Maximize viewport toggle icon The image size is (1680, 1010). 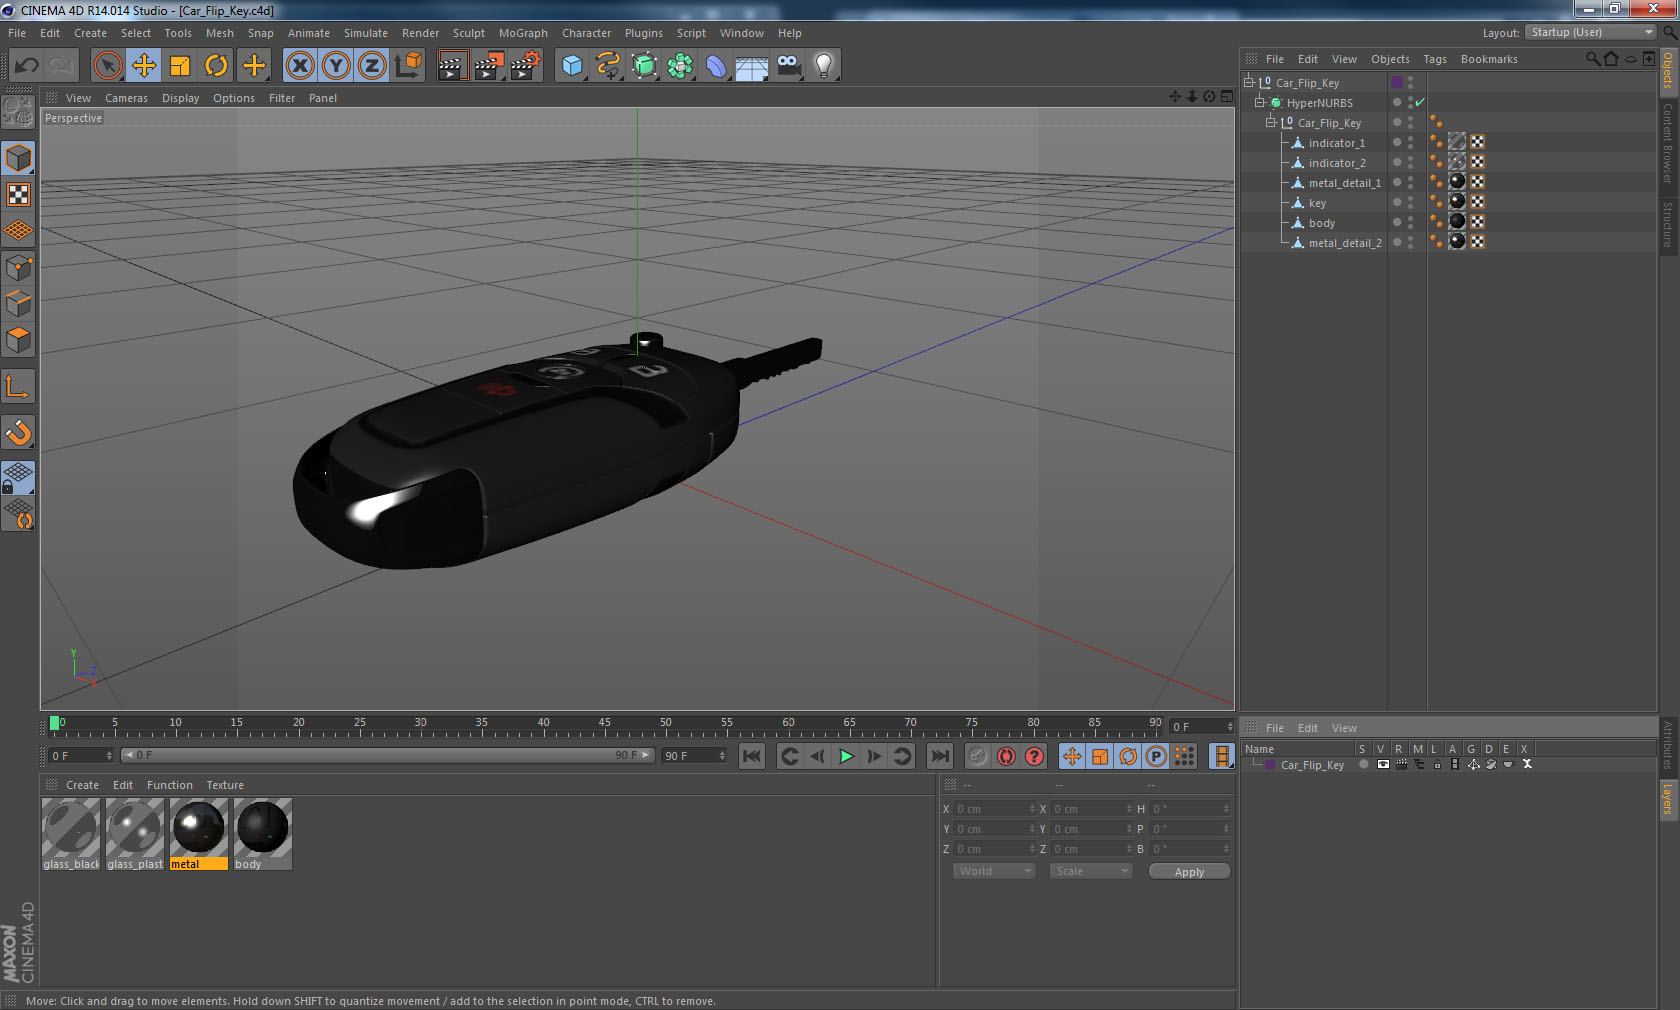pyautogui.click(x=1227, y=97)
